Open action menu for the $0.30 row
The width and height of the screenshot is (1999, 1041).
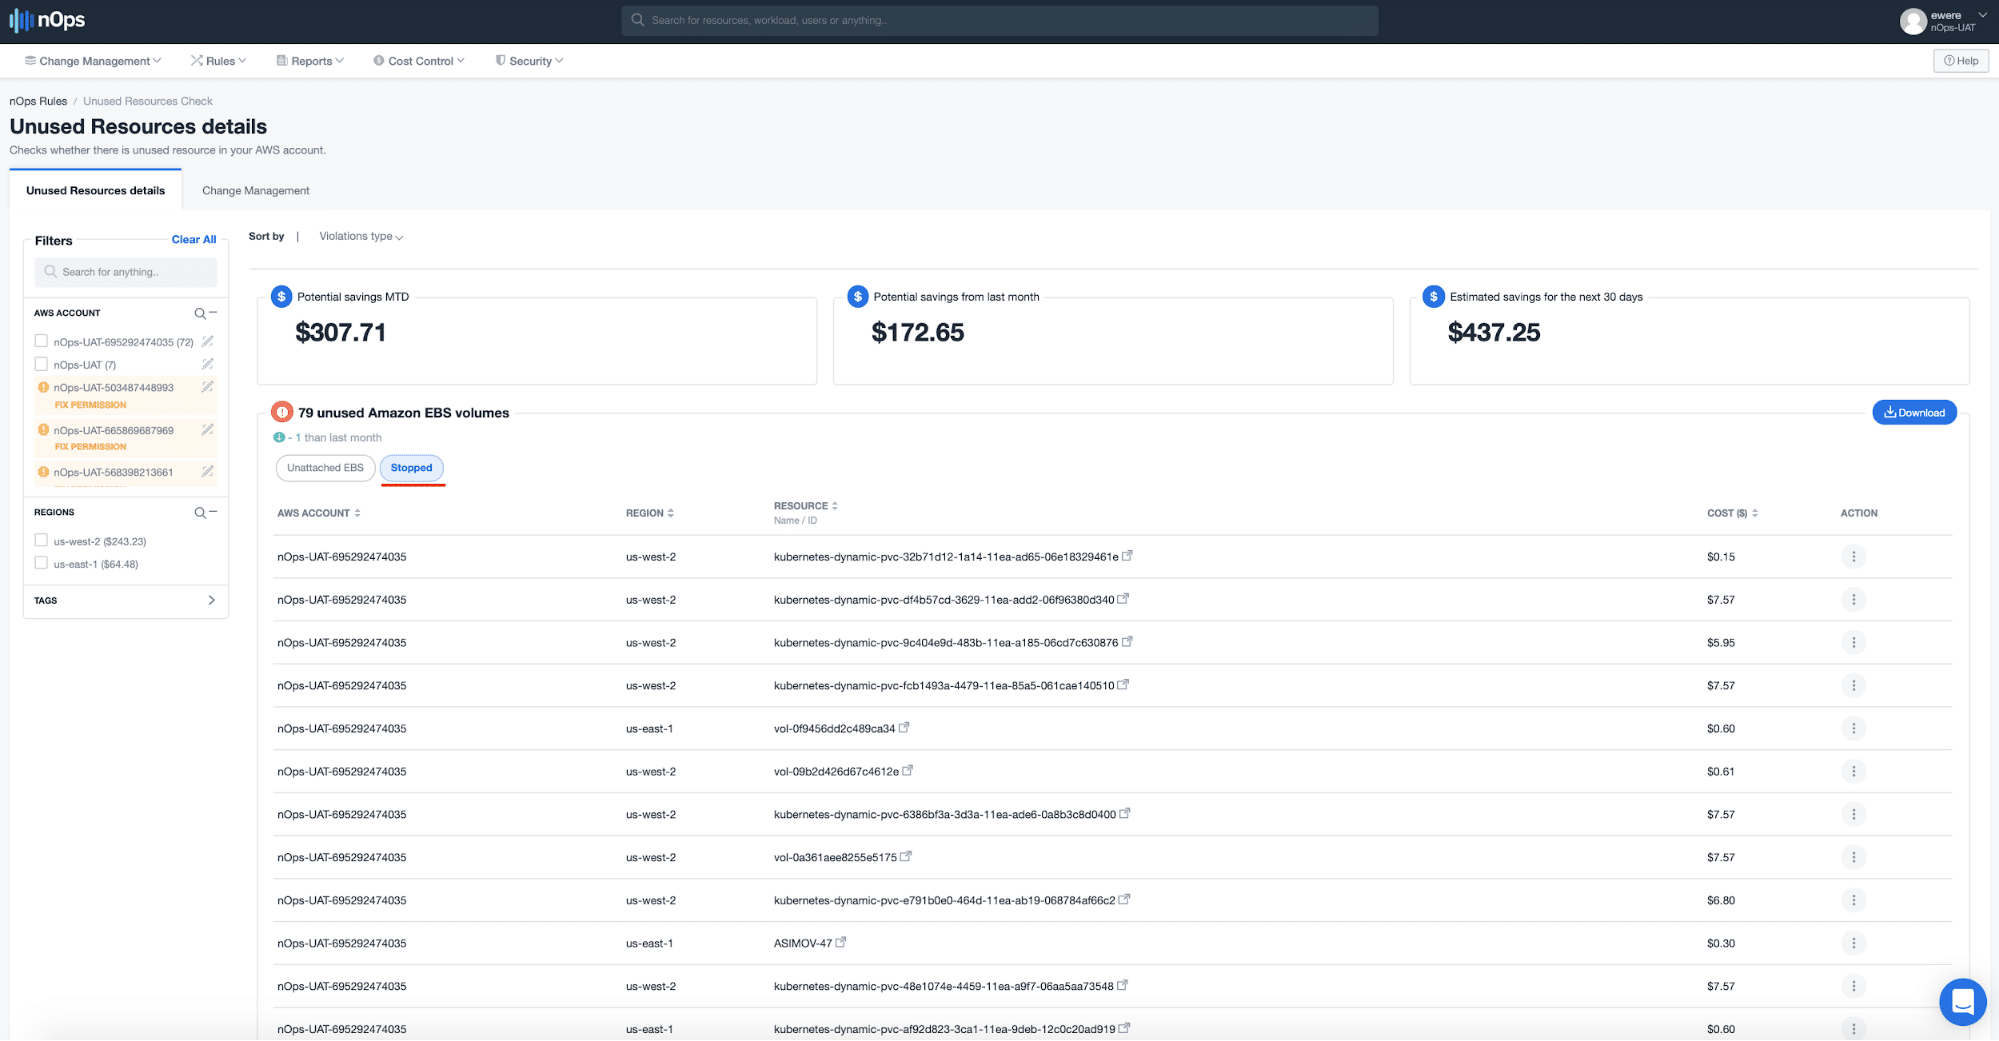[1853, 944]
